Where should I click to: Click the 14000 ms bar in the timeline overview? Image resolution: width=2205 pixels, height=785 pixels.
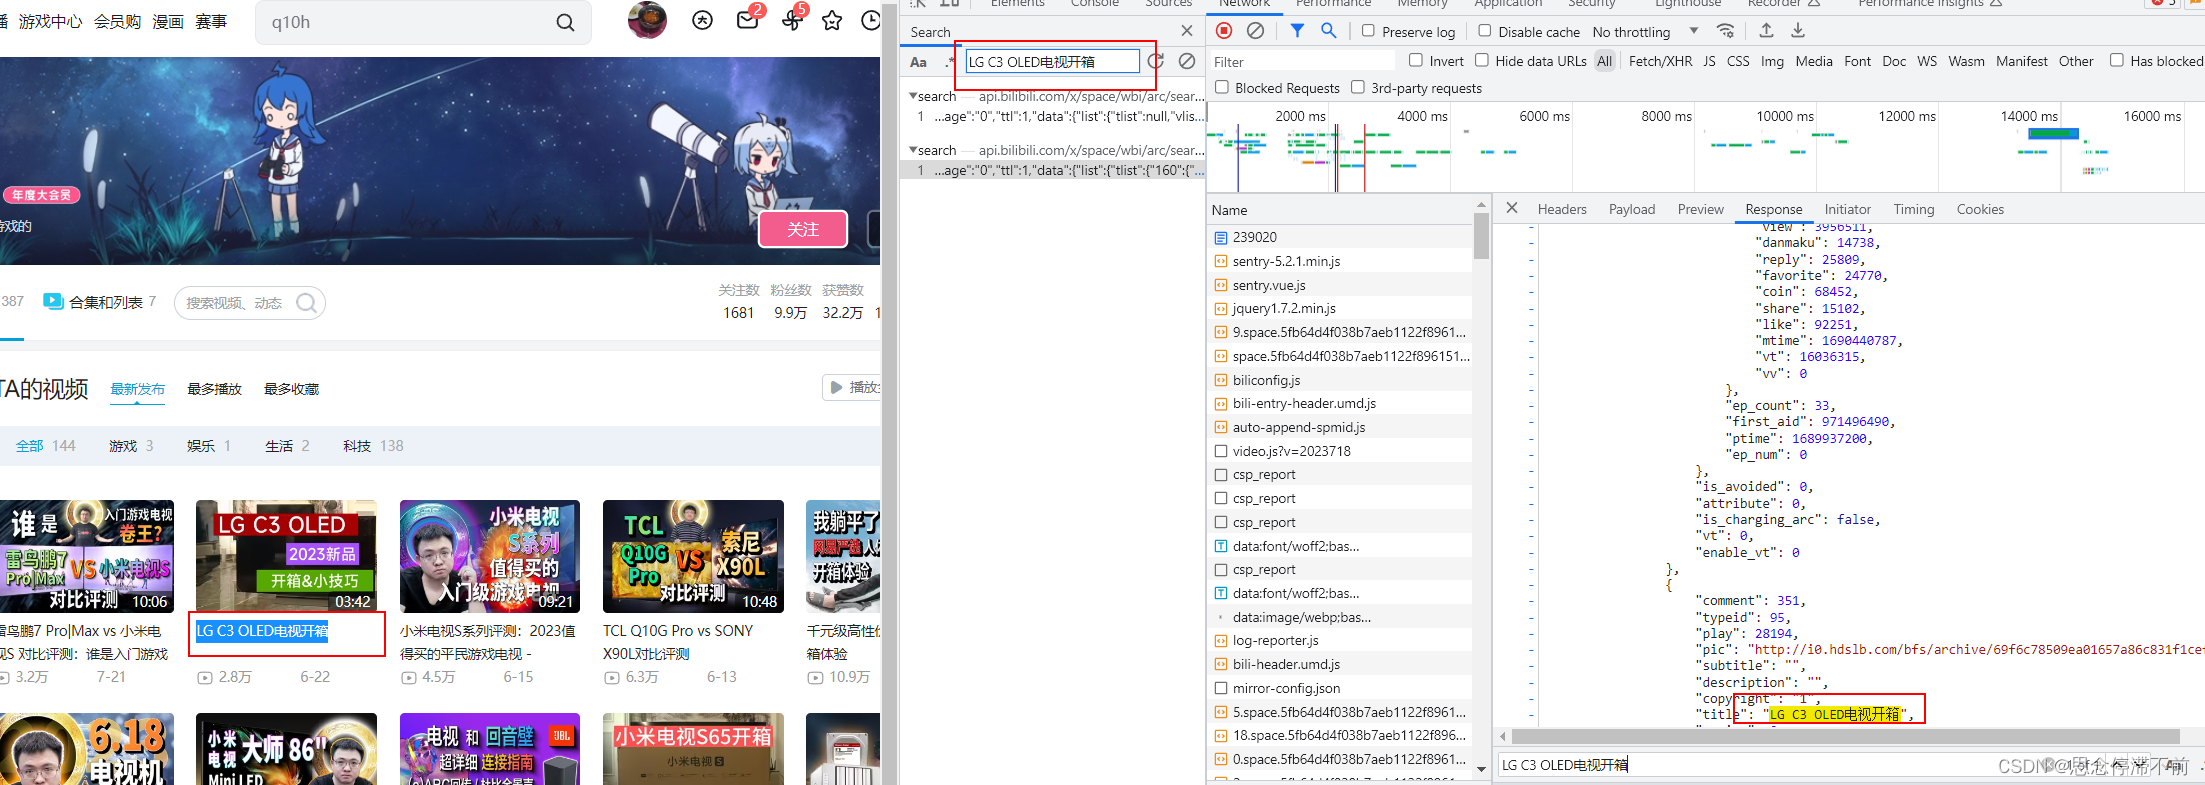tap(2053, 133)
